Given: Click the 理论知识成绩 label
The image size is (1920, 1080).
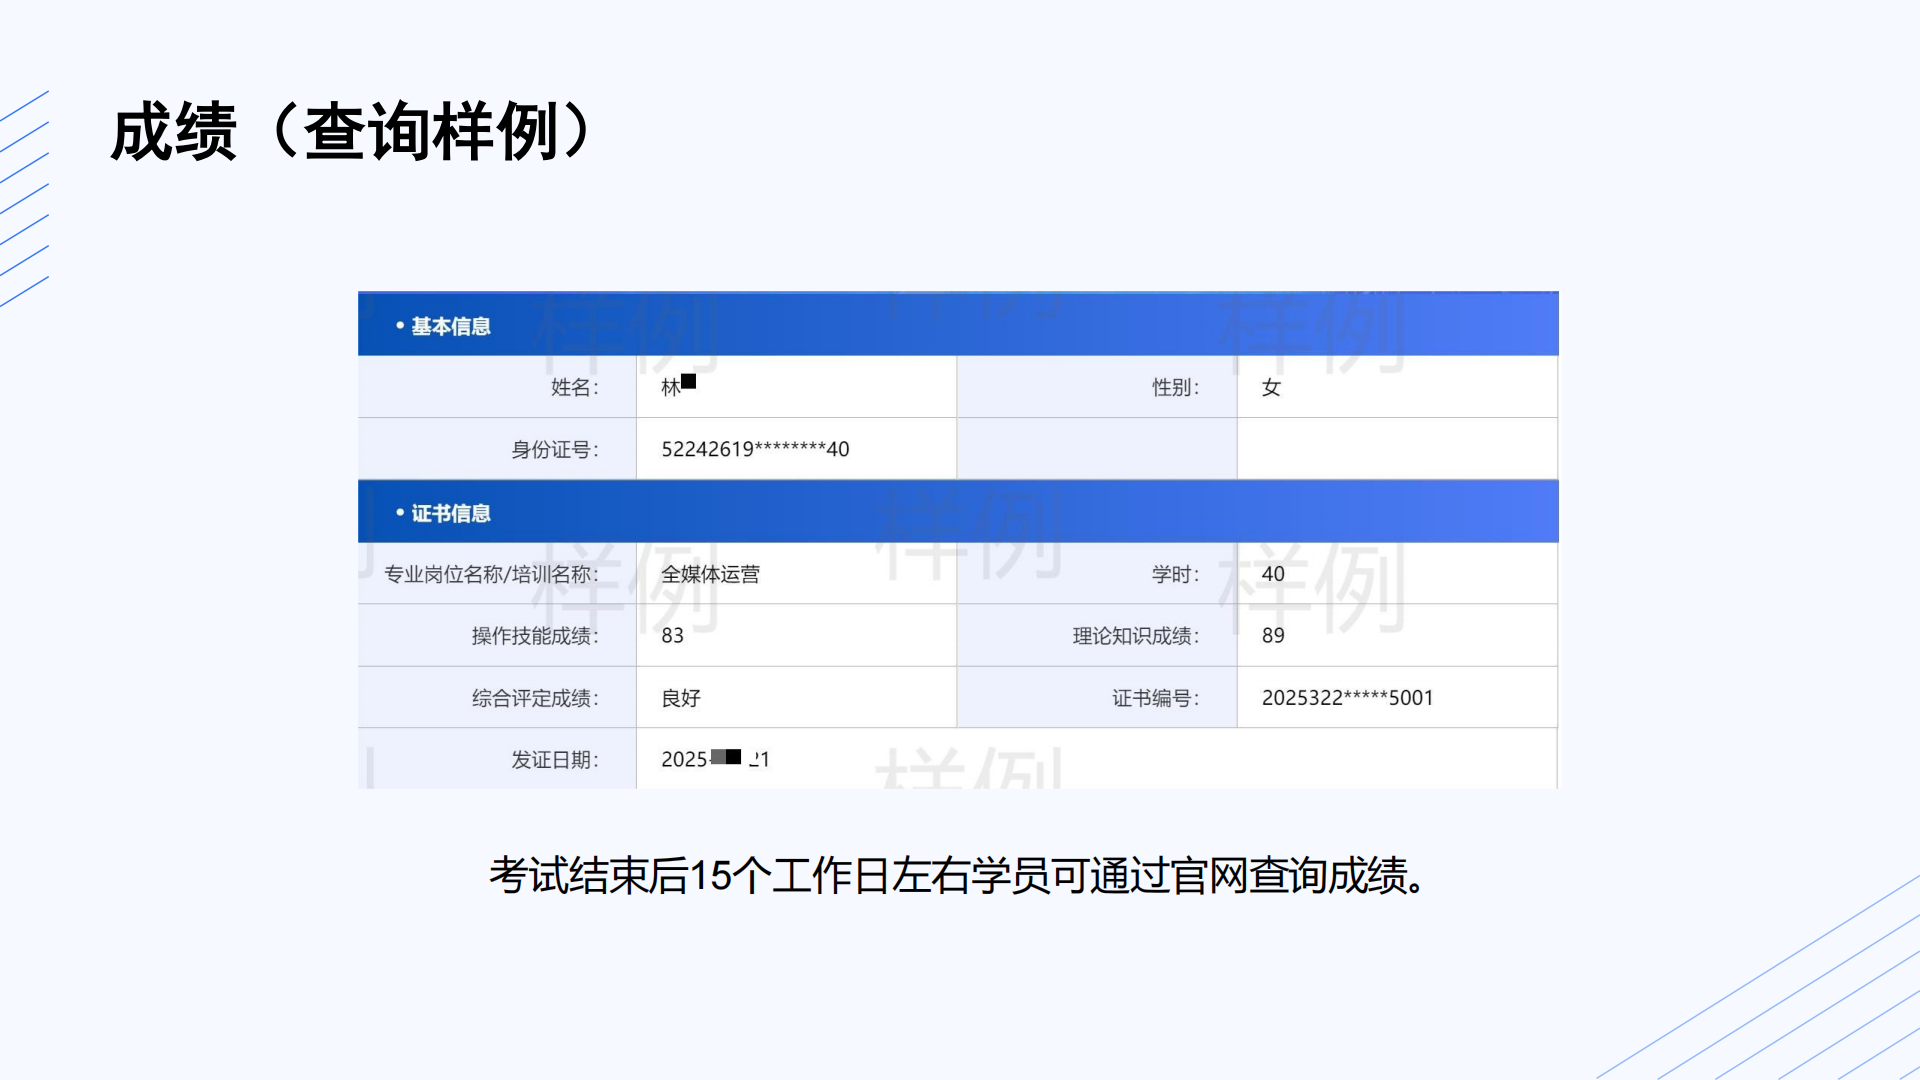Looking at the screenshot, I should [x=1136, y=636].
